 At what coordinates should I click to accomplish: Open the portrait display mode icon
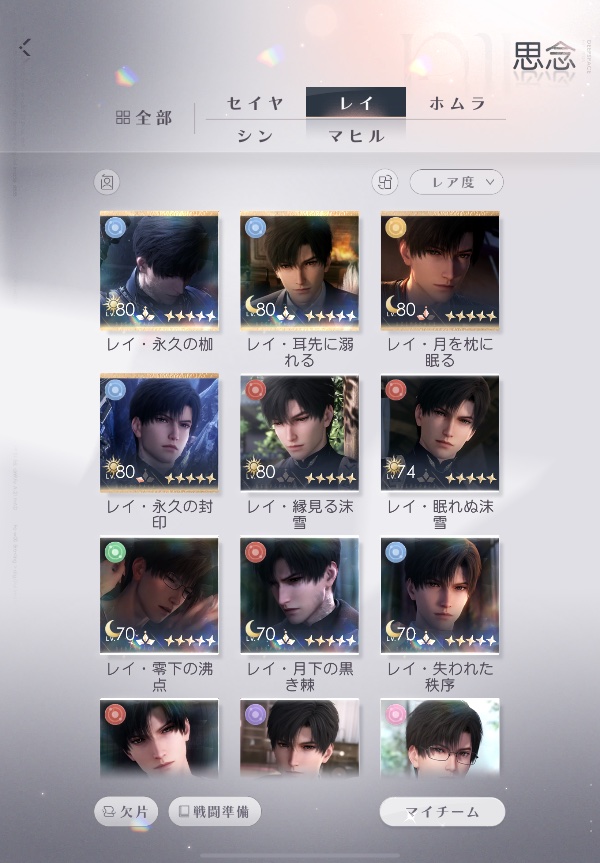tap(107, 182)
